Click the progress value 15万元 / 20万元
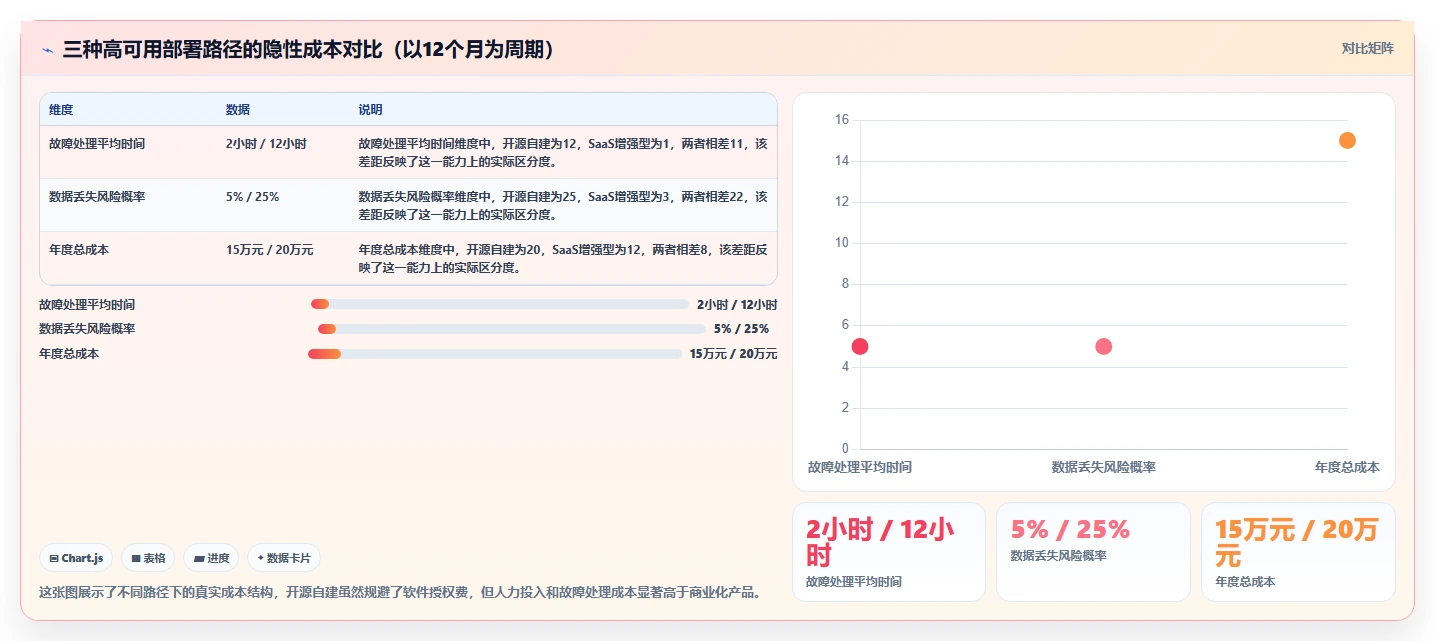Viewport: 1435px width, 641px height. [733, 354]
